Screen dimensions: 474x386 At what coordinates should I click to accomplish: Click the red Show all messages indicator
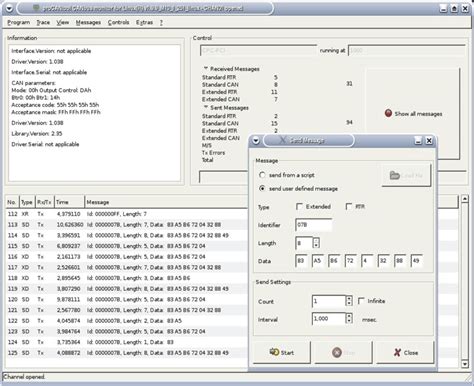point(388,113)
